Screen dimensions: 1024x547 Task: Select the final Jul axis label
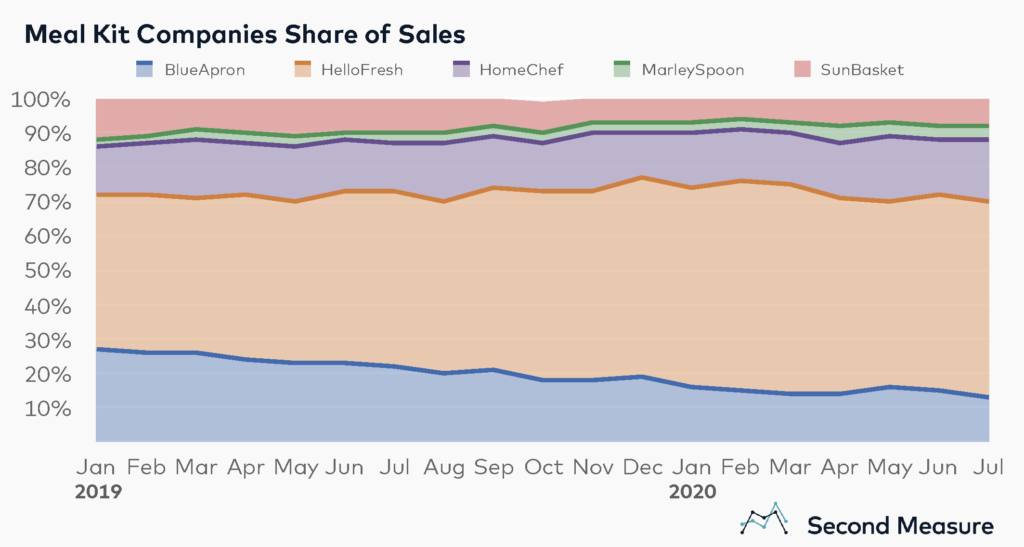pos(989,467)
